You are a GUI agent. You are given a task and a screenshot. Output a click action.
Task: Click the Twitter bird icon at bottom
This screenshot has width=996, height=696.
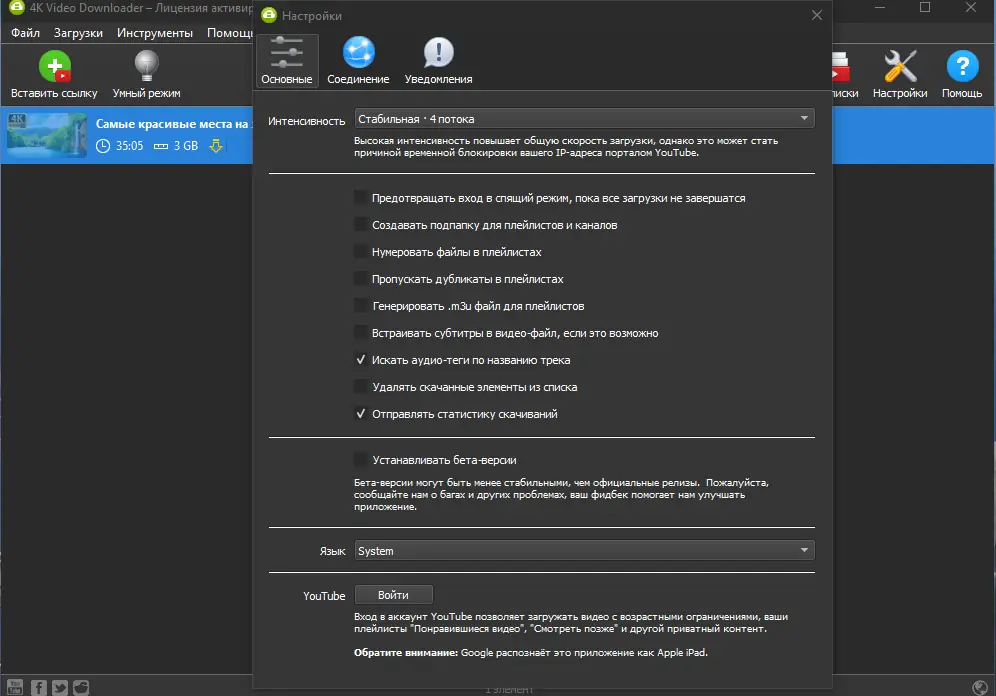point(60,688)
